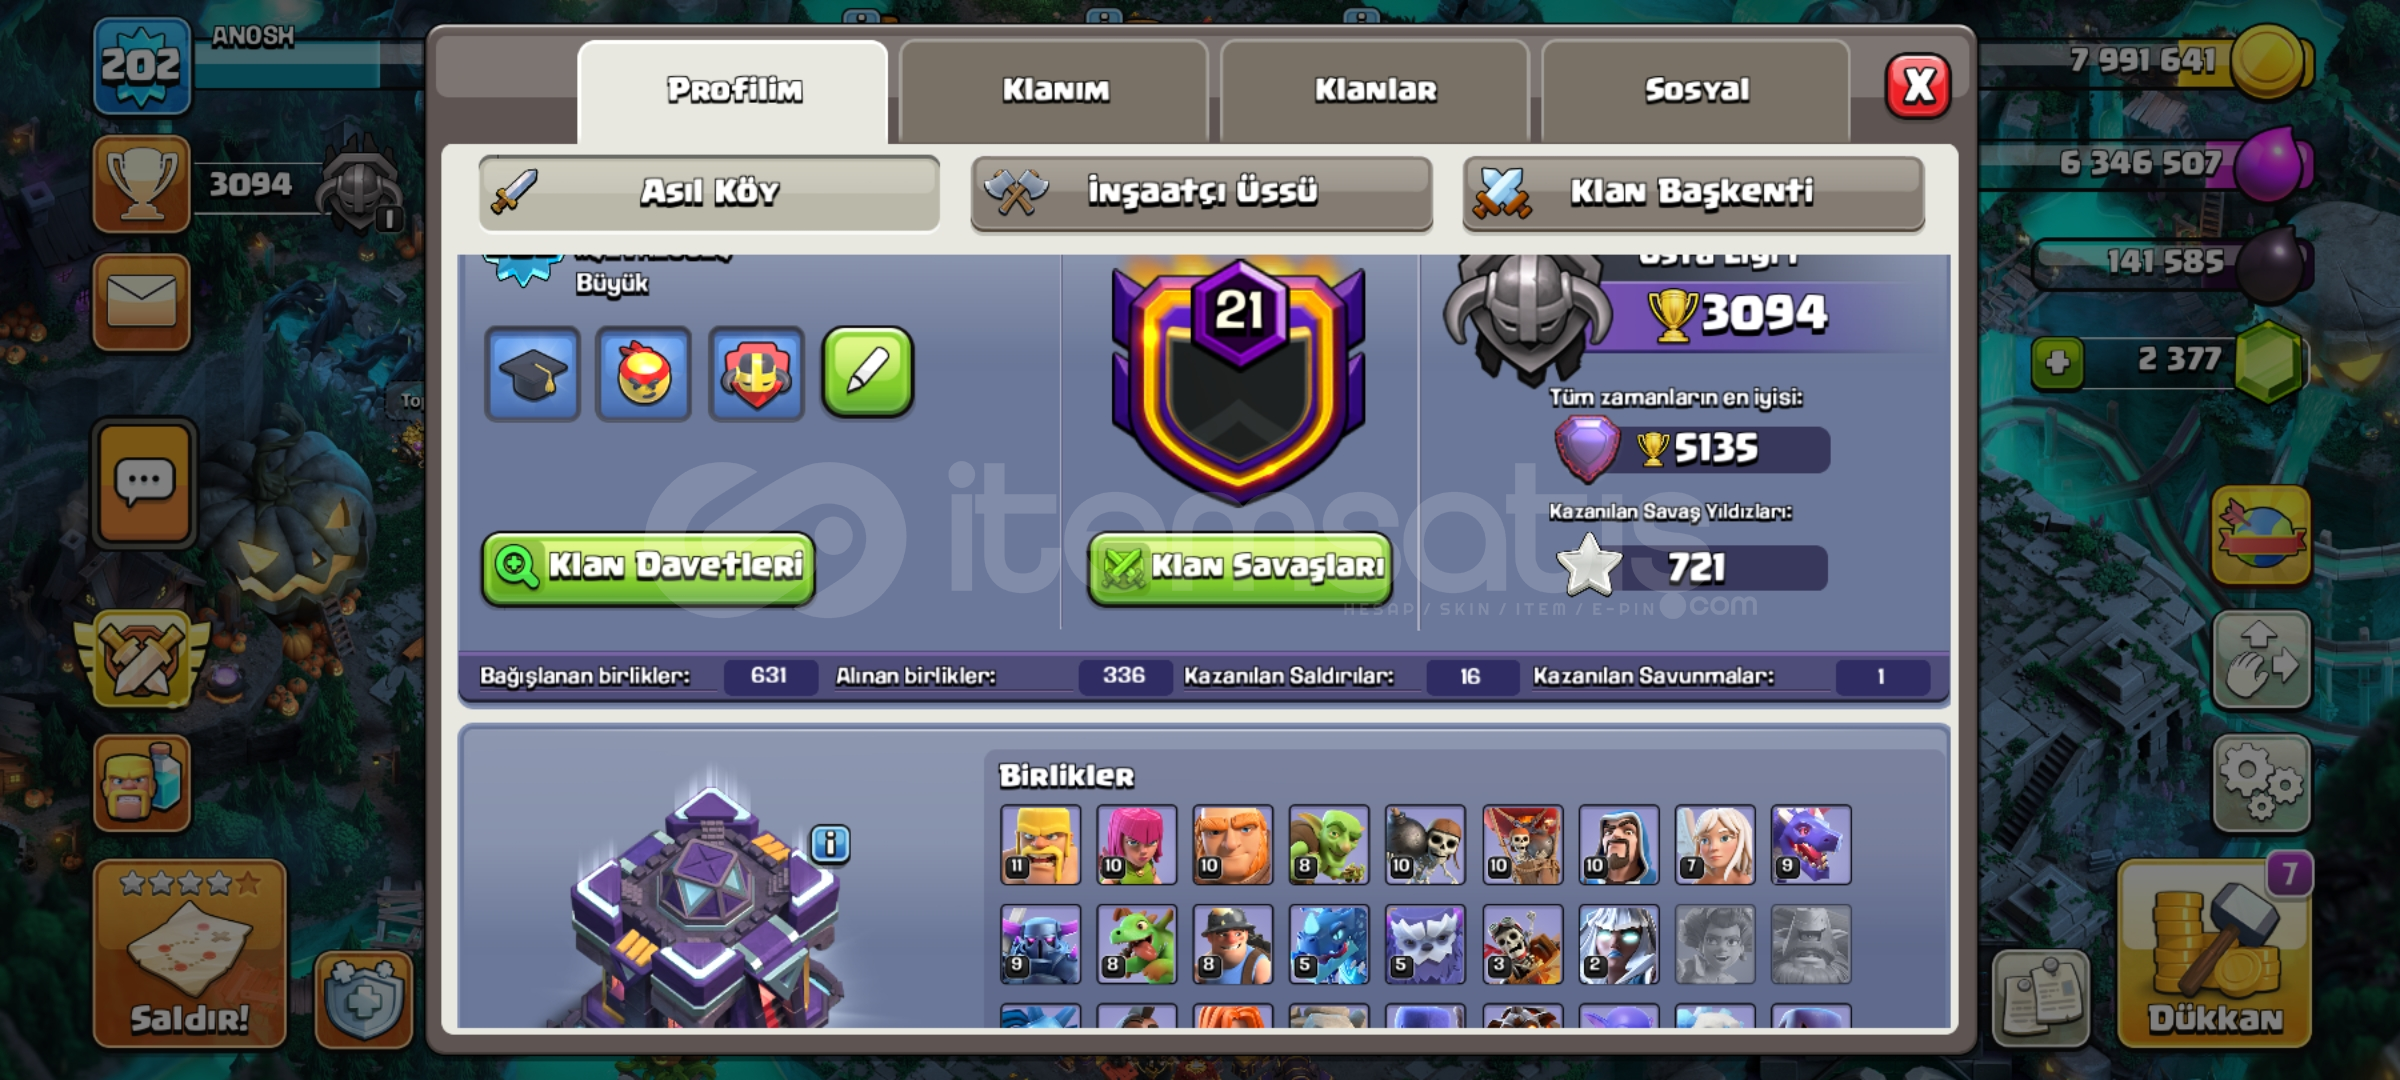Select the Barbarian troop thumbnail
This screenshot has width=2400, height=1080.
[x=1040, y=845]
